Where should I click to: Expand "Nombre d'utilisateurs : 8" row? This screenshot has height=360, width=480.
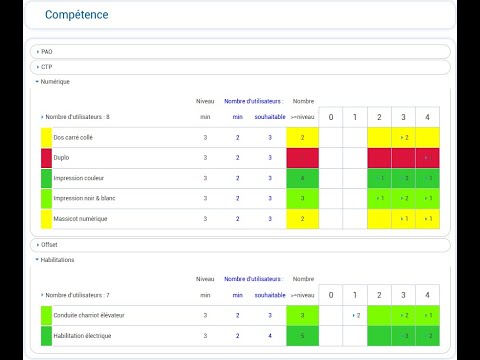coord(75,117)
